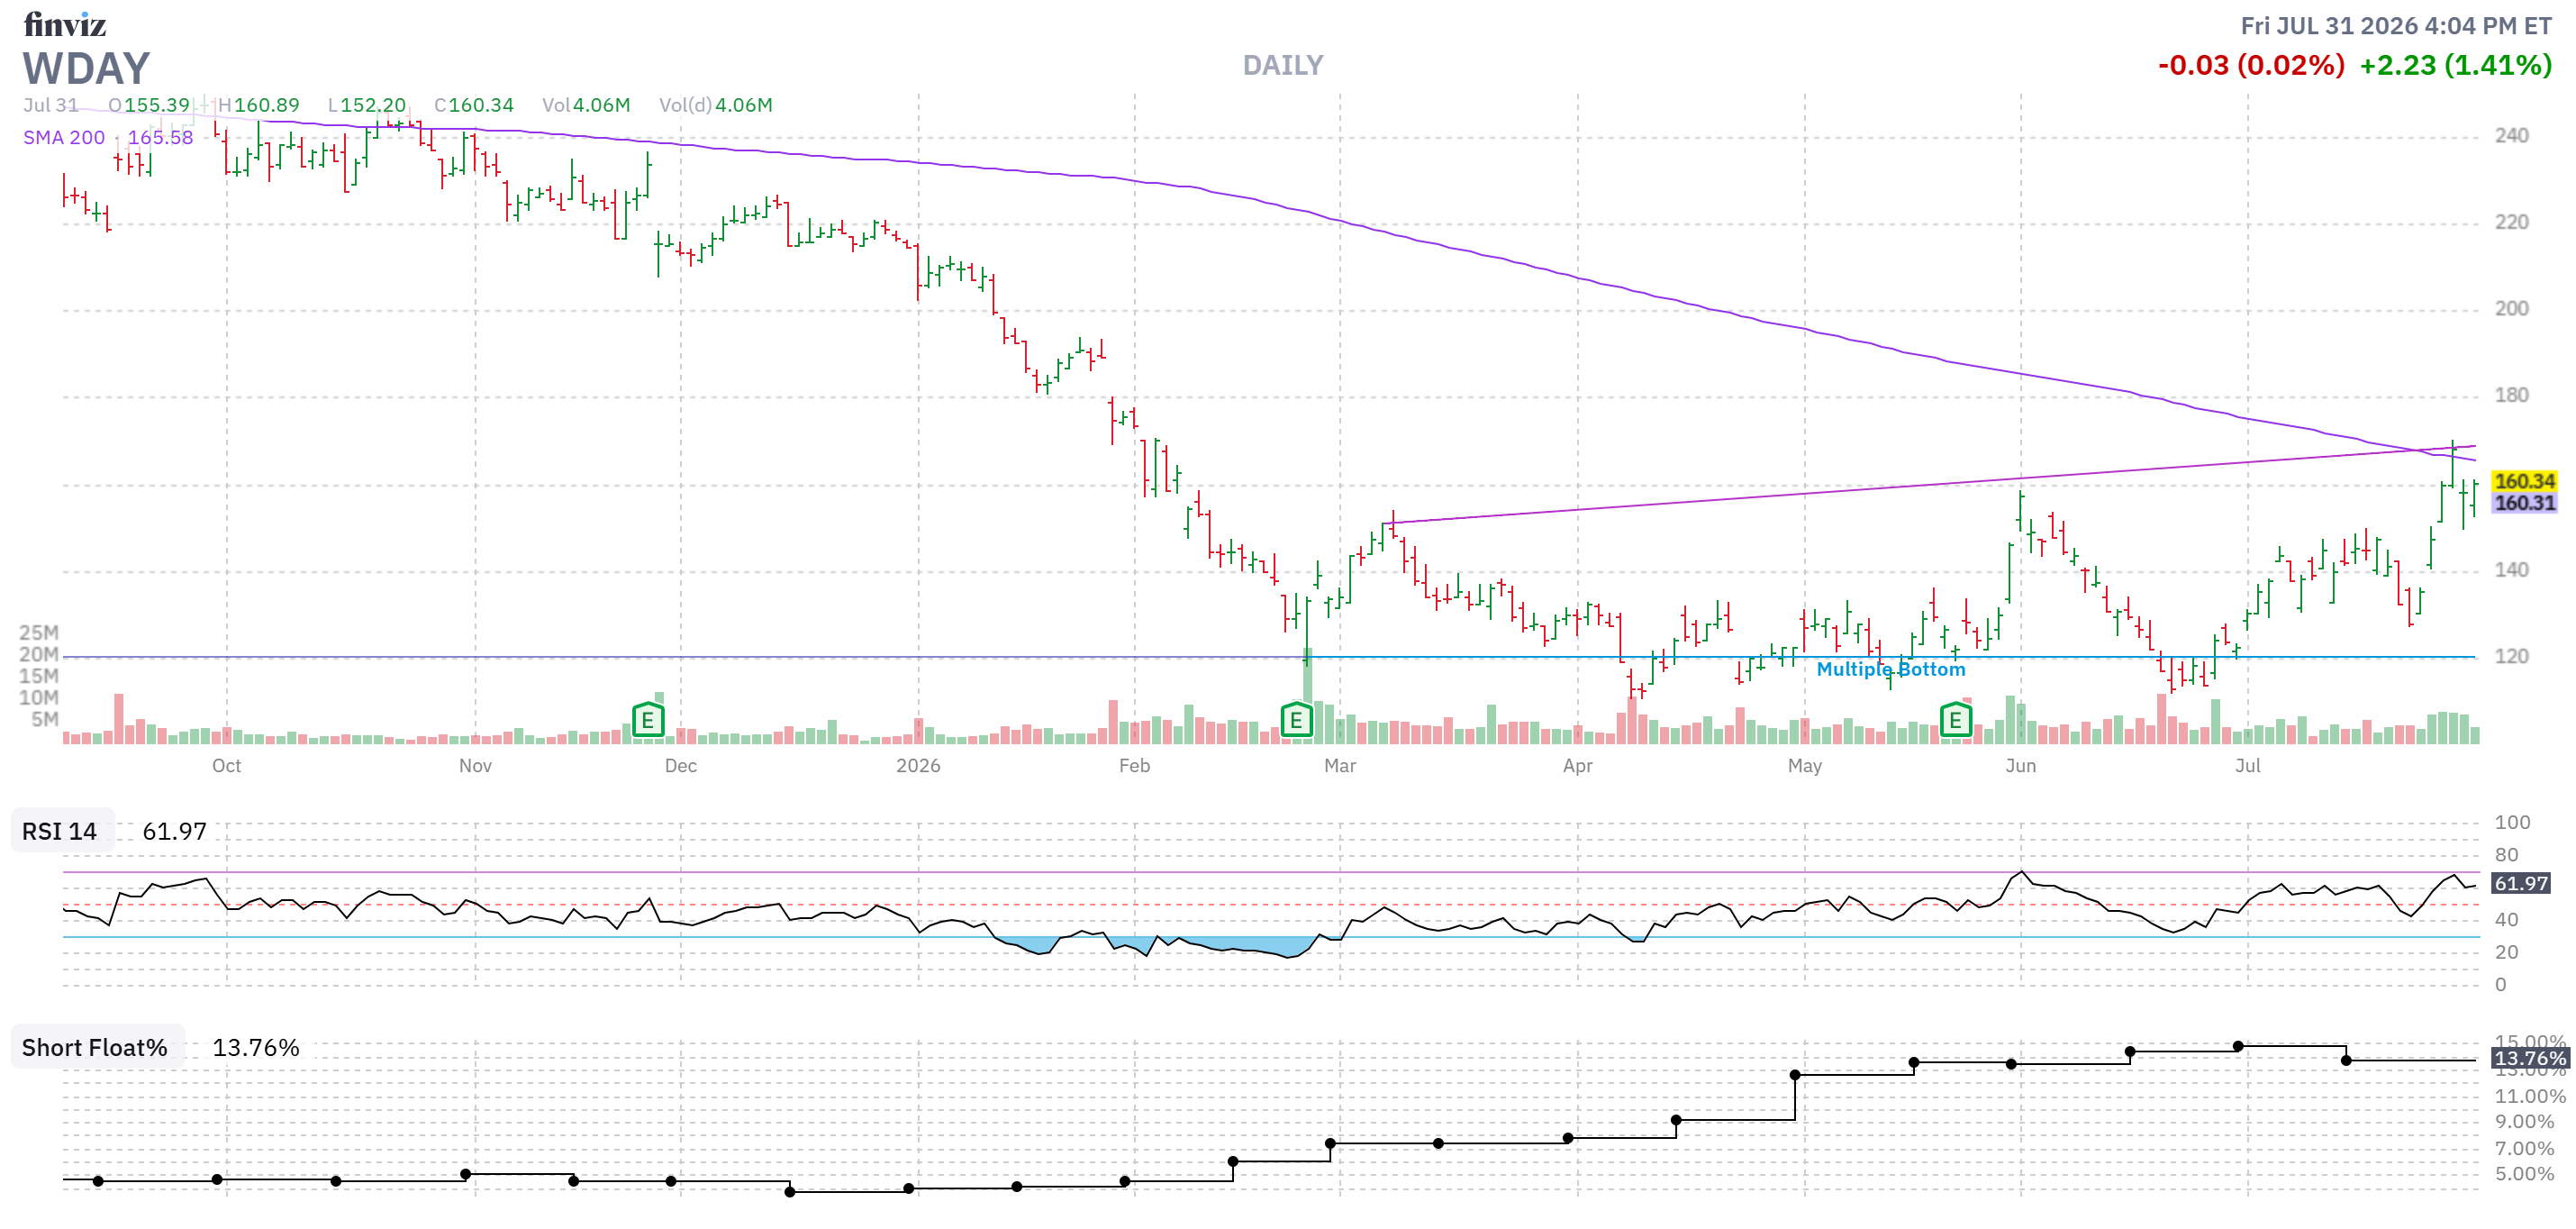Click the 7.00% short float axis label
2576x1229 pixels.
(x=2524, y=1148)
